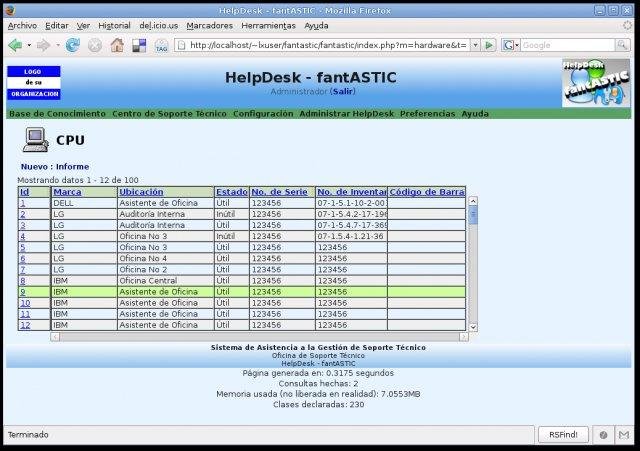Screen dimensions: 640x451
Task: Click the RSFind! status bar button
Action: pos(563,435)
